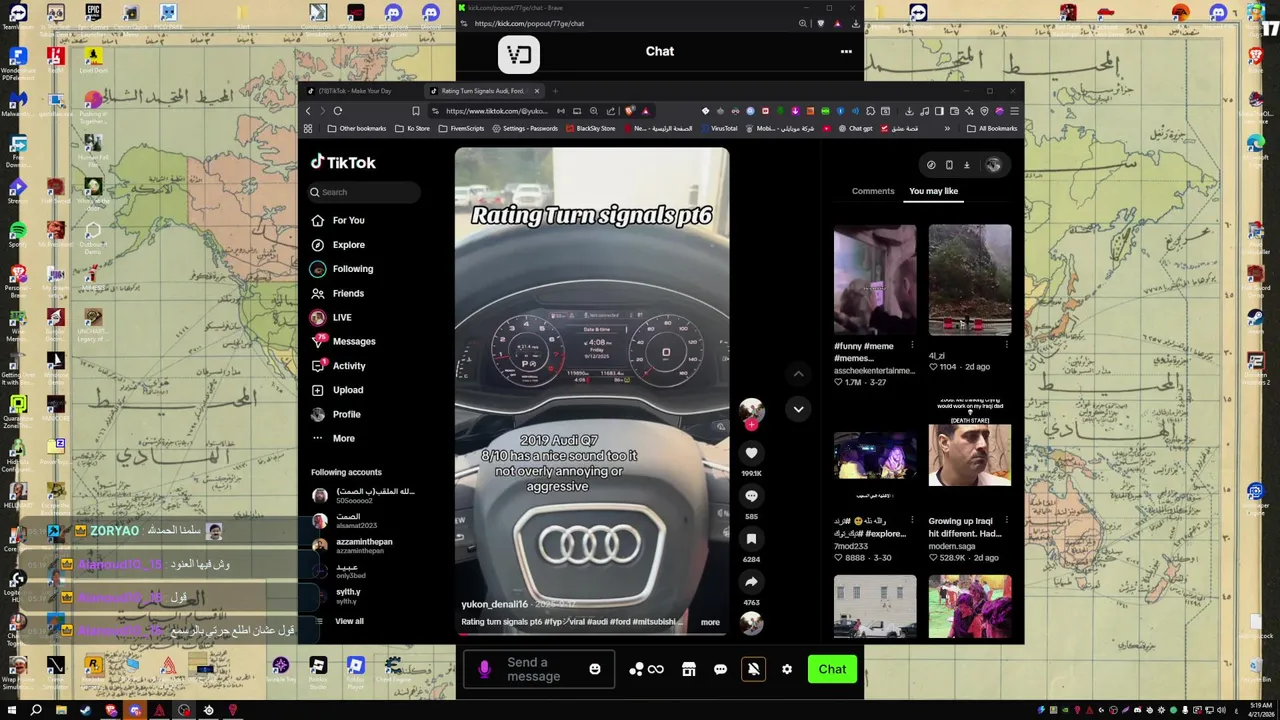This screenshot has width=1280, height=720.
Task: Open the Upload page
Action: pyautogui.click(x=337, y=390)
